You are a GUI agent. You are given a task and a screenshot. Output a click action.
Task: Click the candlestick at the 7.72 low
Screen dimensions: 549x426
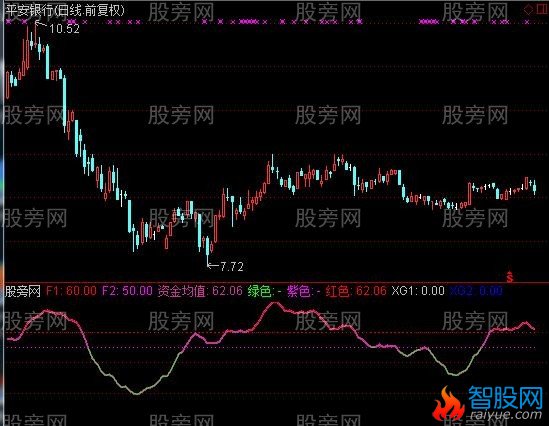[x=208, y=250]
